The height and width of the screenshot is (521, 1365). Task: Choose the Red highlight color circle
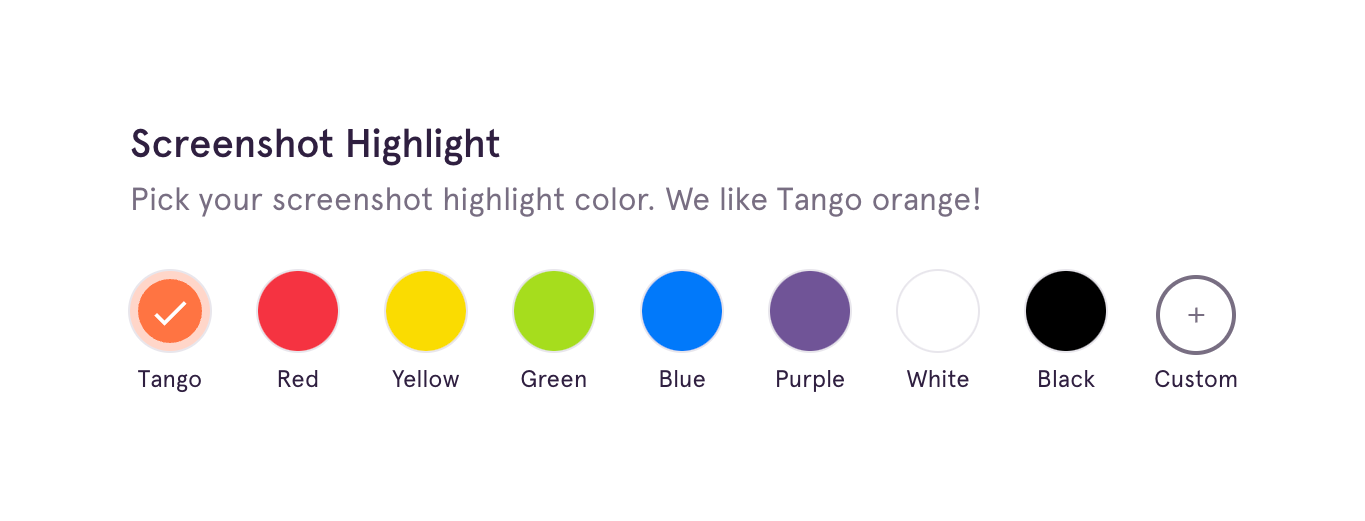tap(298, 311)
